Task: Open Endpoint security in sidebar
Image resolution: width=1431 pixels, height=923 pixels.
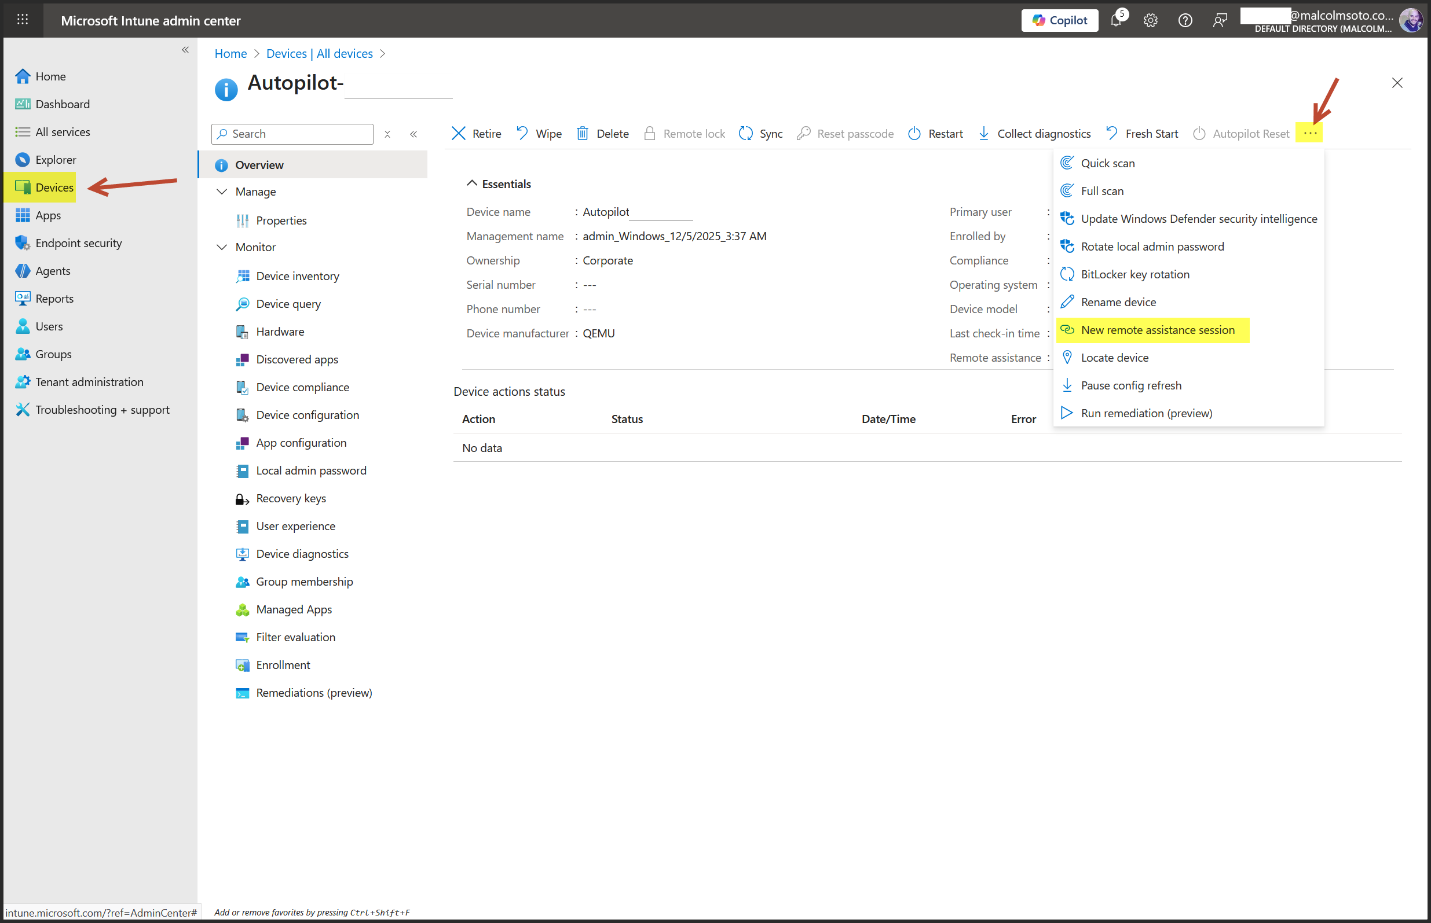Action: (78, 243)
